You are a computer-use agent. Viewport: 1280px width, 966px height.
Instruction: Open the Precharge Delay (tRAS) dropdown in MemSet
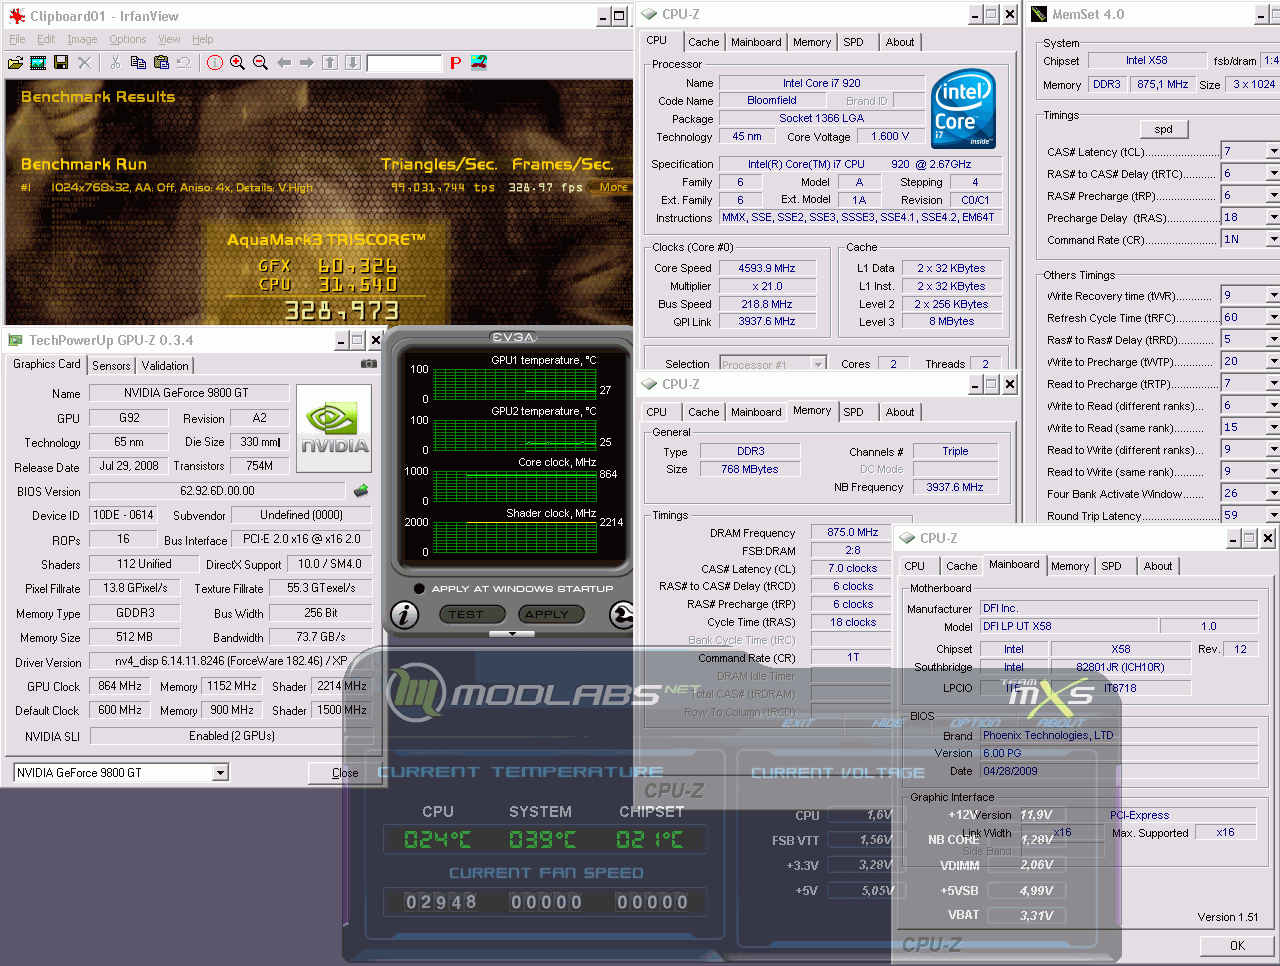click(x=1273, y=218)
